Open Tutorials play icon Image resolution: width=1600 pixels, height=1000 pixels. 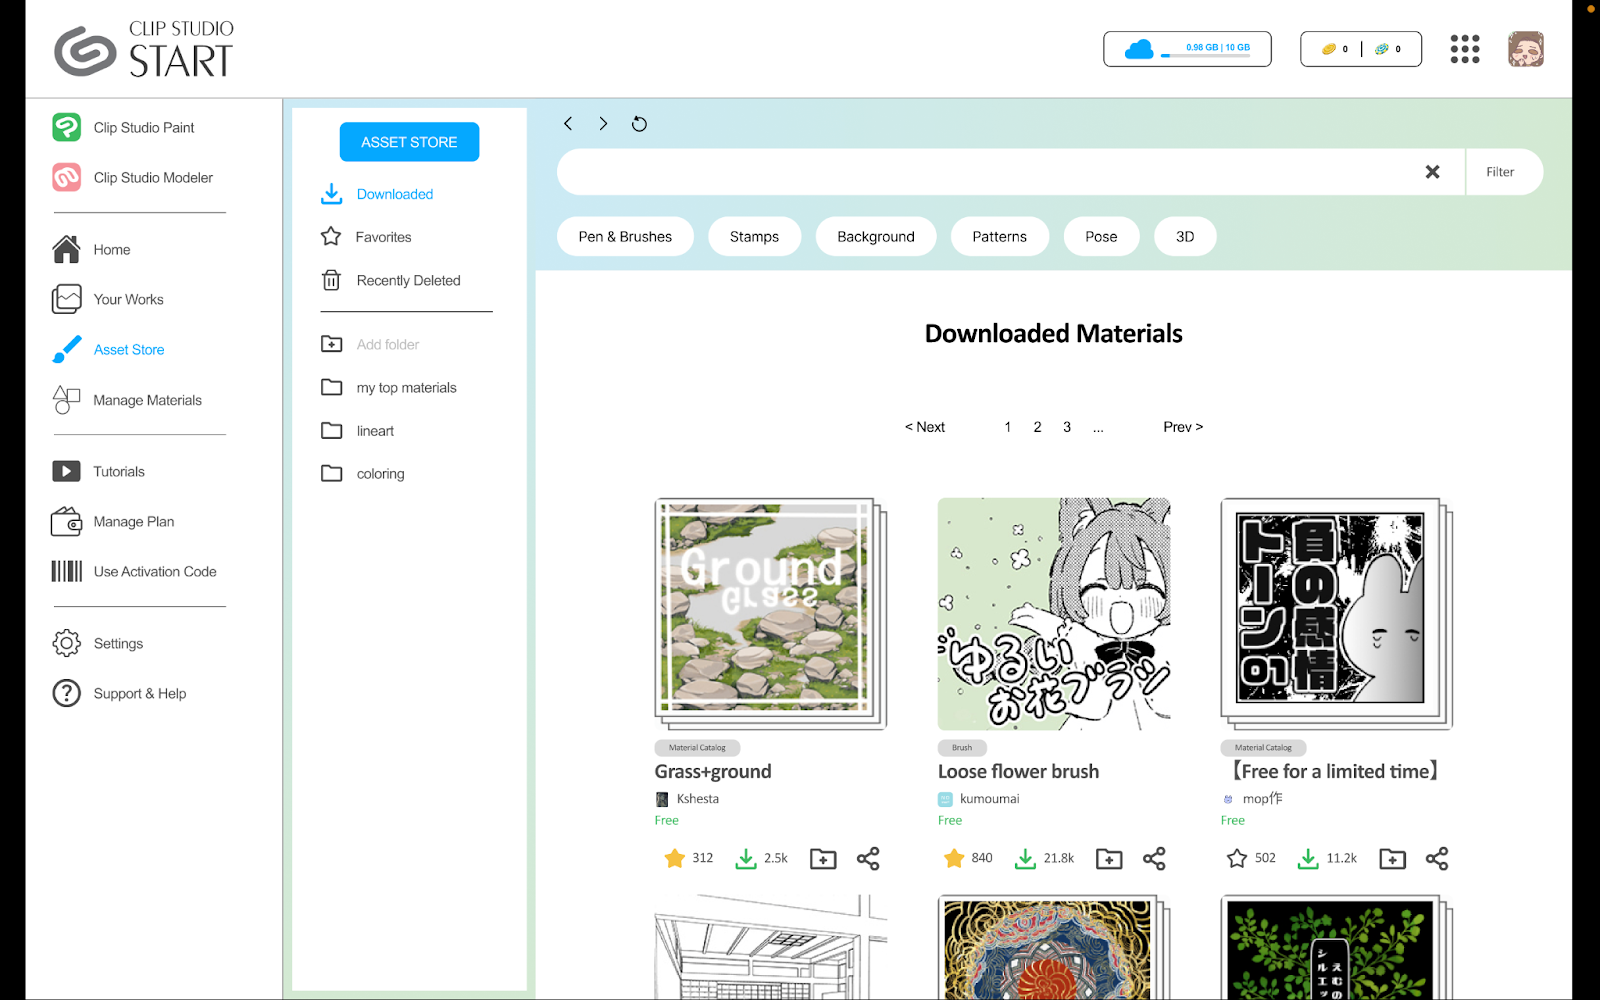coord(67,471)
